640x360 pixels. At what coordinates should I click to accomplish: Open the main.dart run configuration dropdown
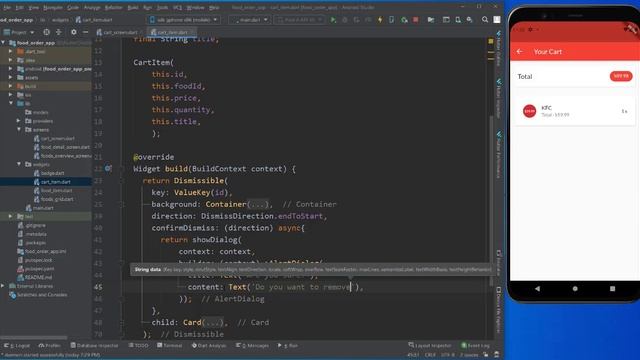[250, 20]
